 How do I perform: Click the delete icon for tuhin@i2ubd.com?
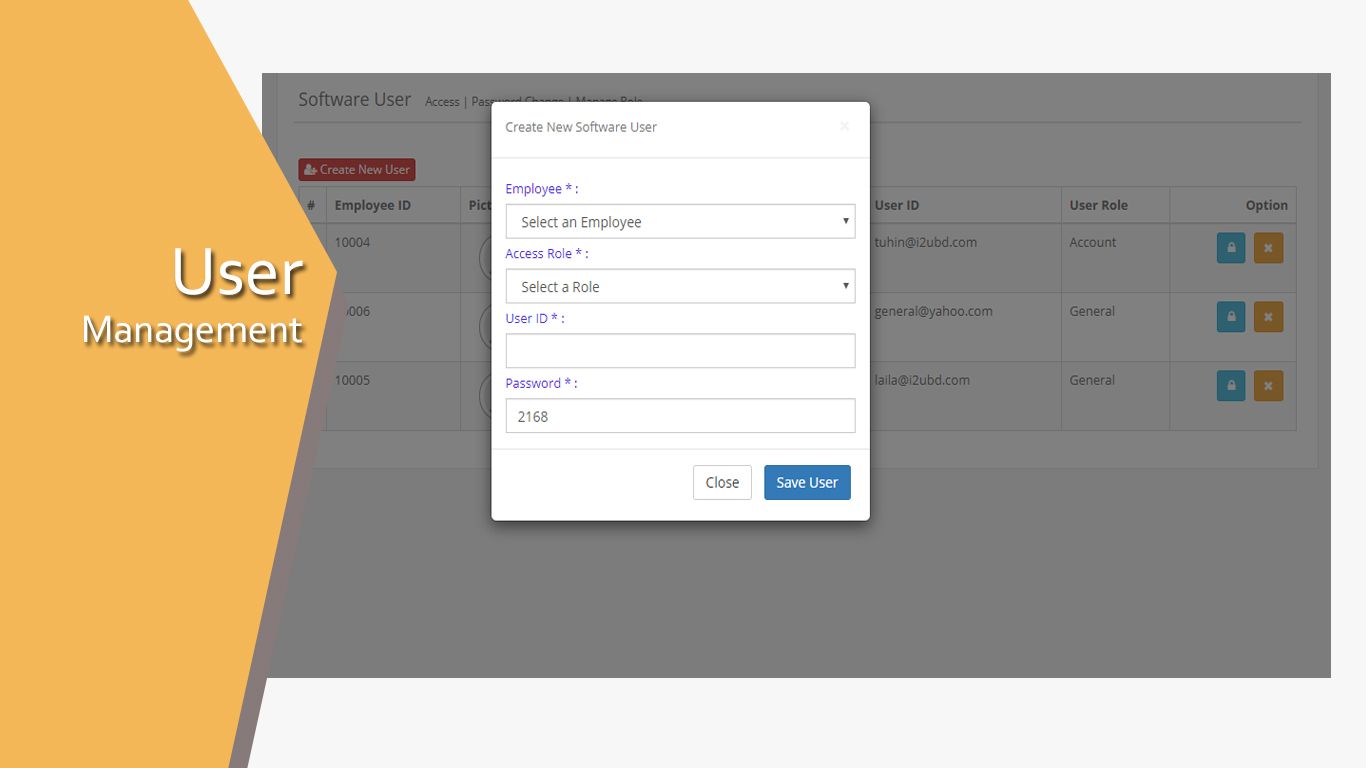[1267, 248]
